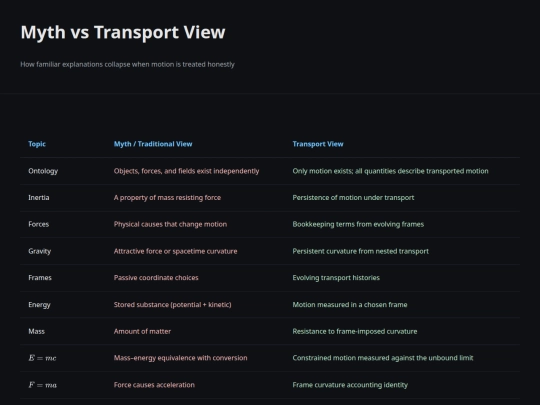Click 'Passive coordinate choices'
The width and height of the screenshot is (540, 405).
156,278
